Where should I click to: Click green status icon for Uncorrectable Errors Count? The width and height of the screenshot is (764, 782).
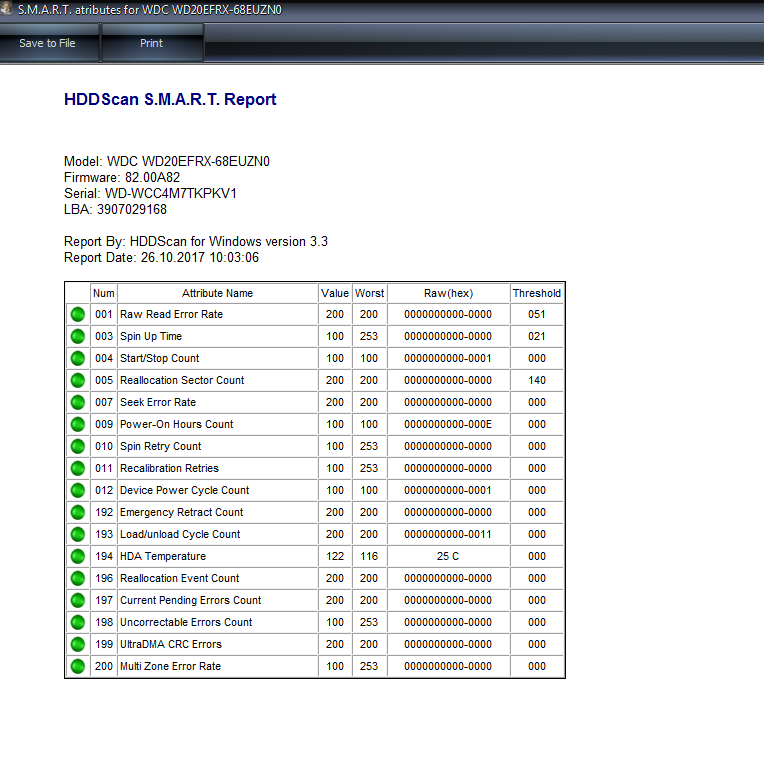(78, 622)
